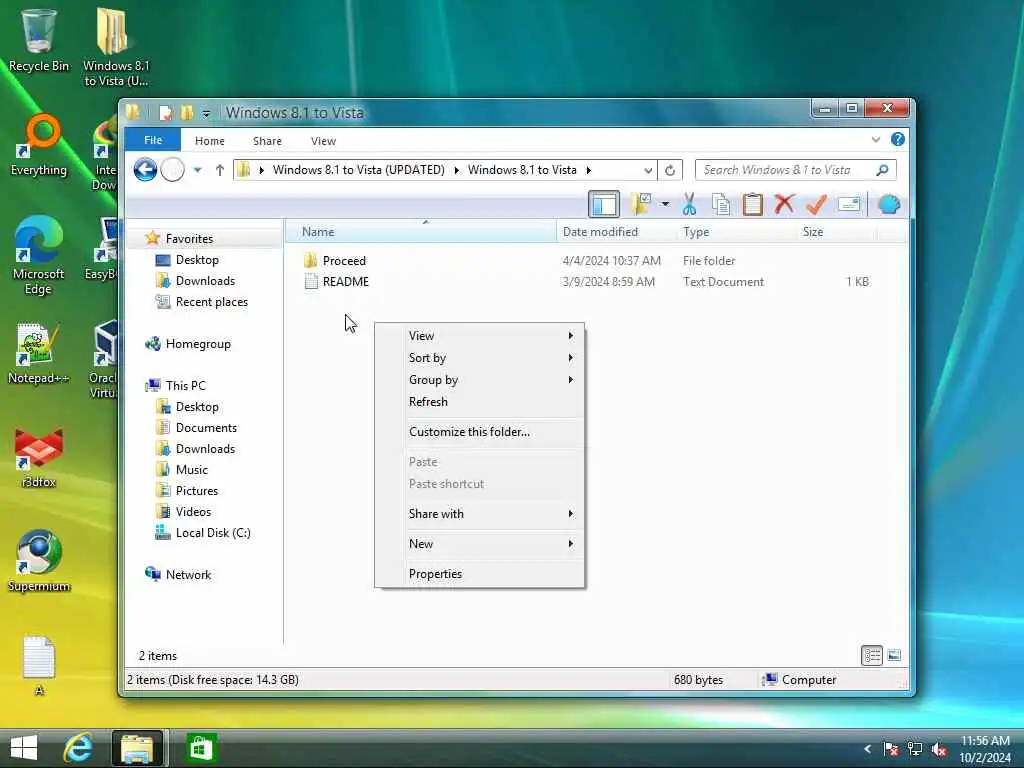Viewport: 1024px width, 768px height.
Task: Open folder options dropdown arrow in toolbar
Action: click(665, 204)
